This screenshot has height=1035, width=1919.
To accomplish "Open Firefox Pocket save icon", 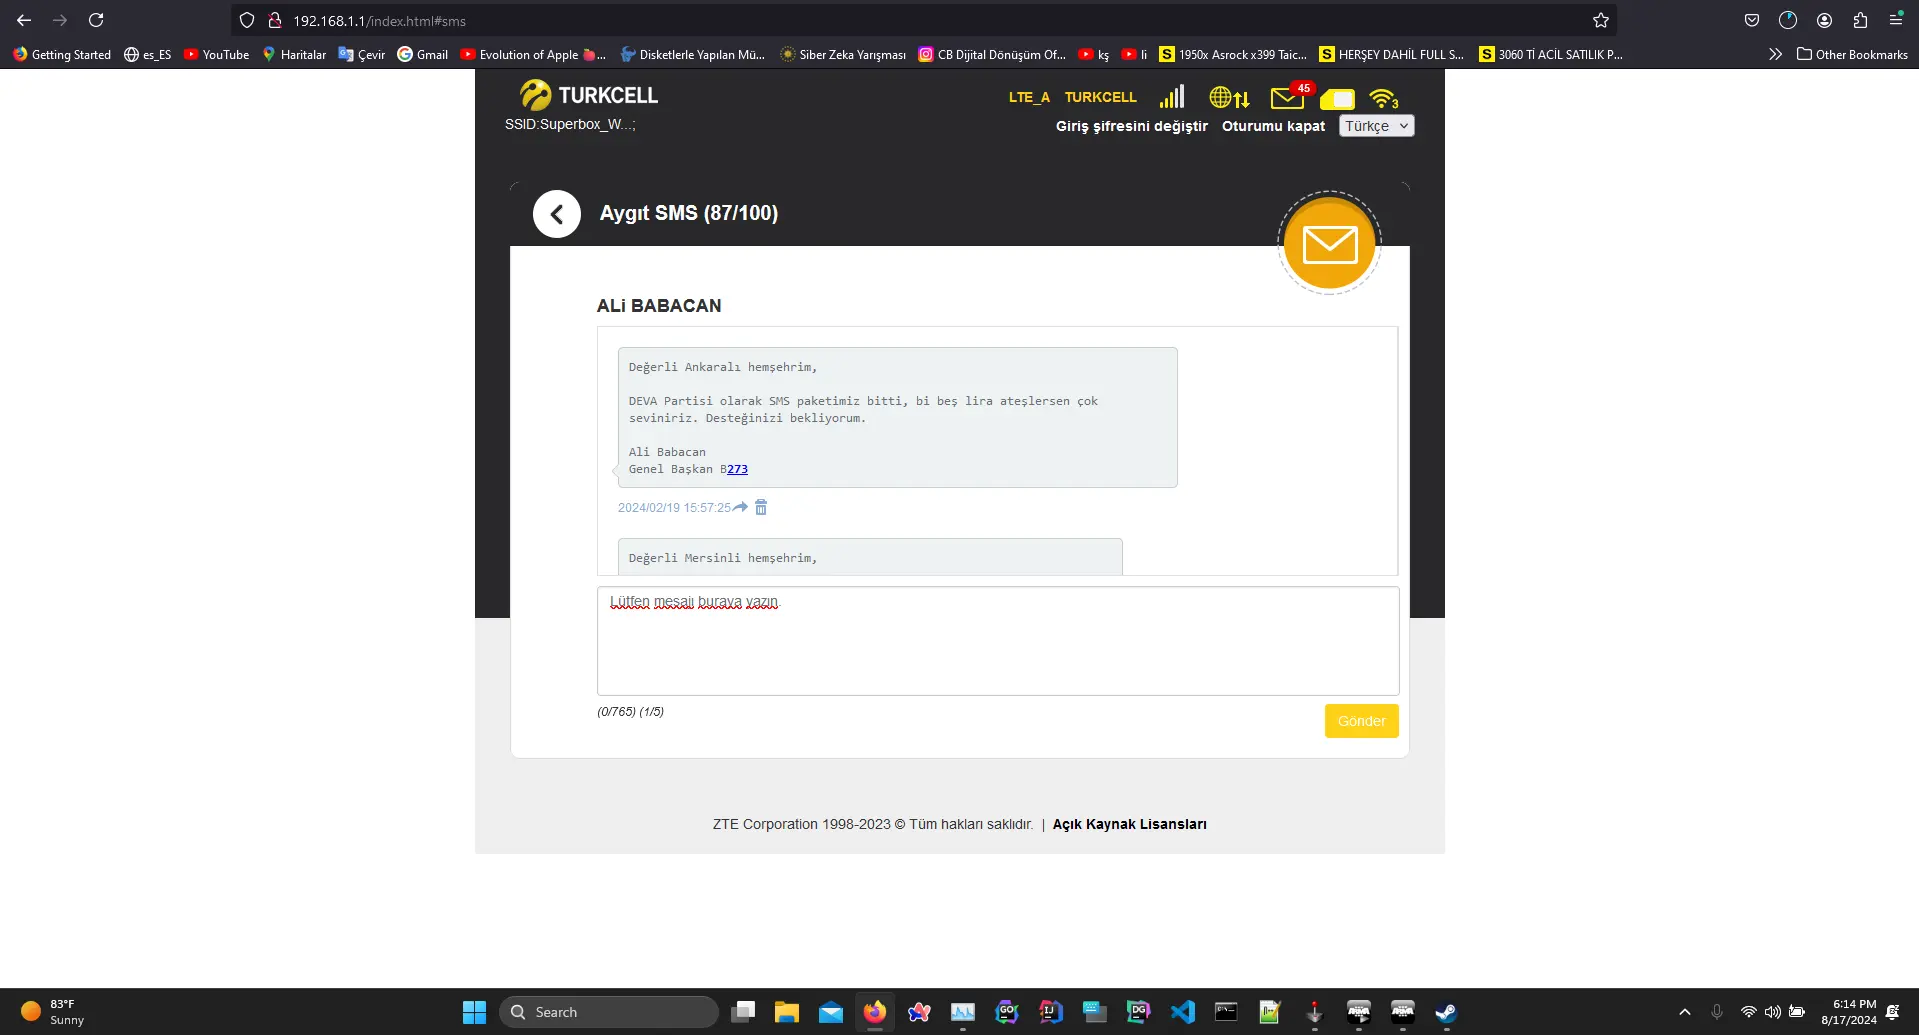I will pos(1752,20).
